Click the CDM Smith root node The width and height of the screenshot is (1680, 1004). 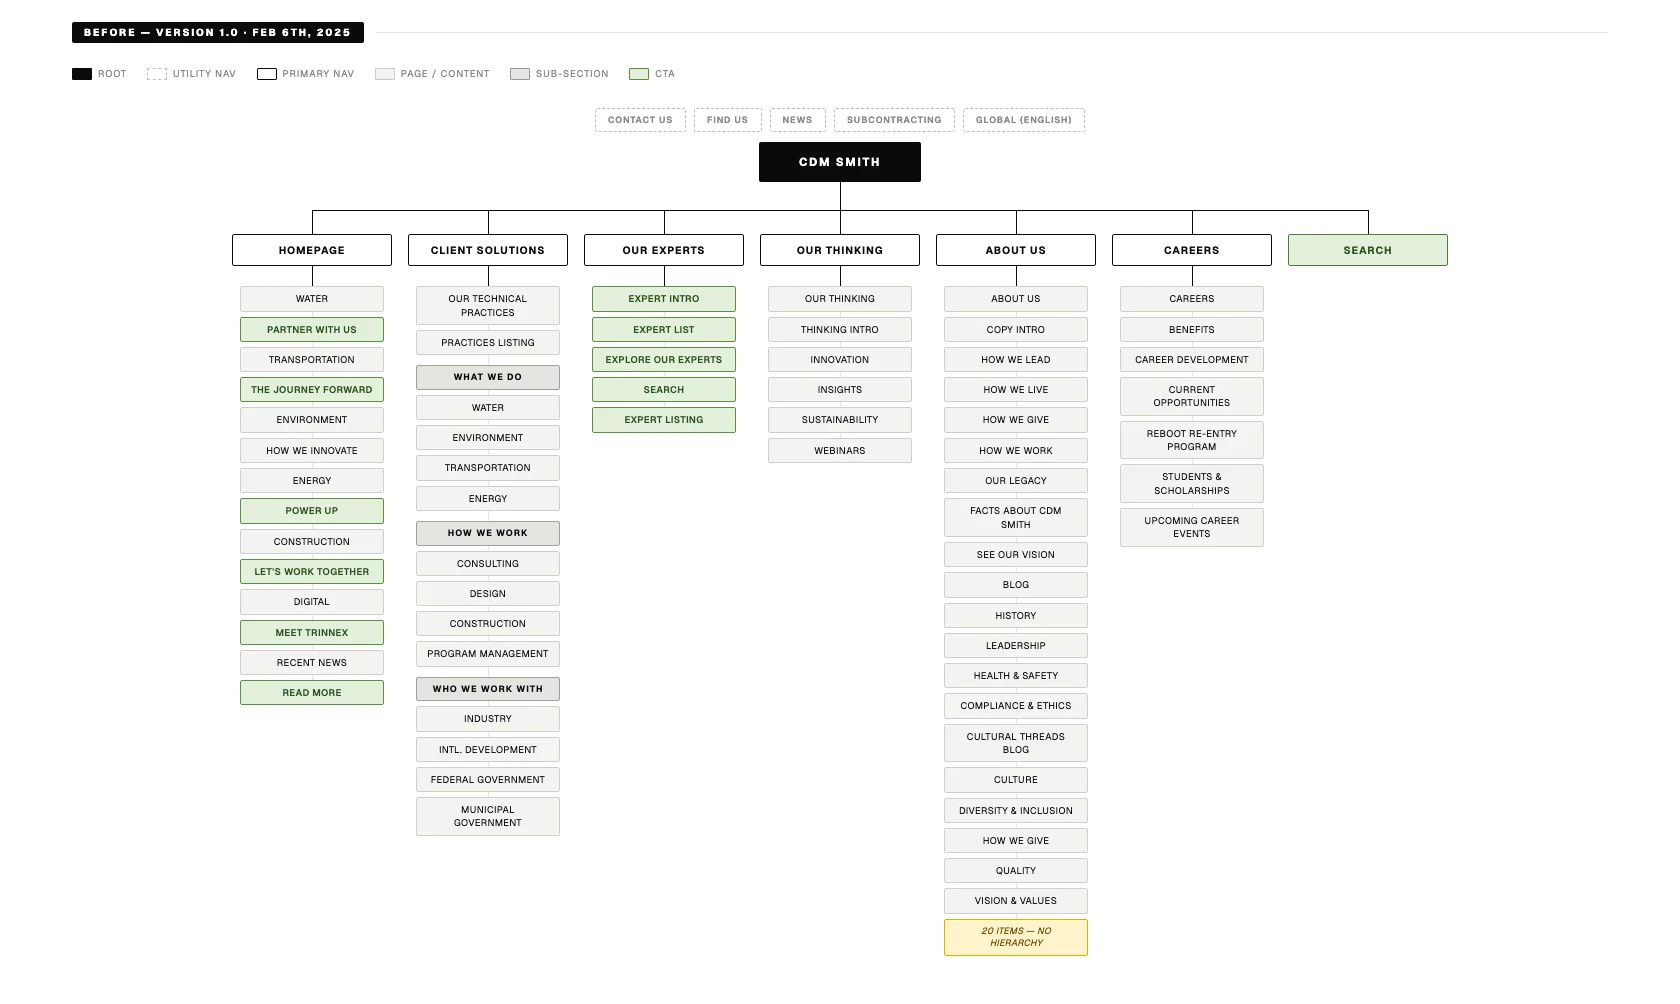(840, 162)
